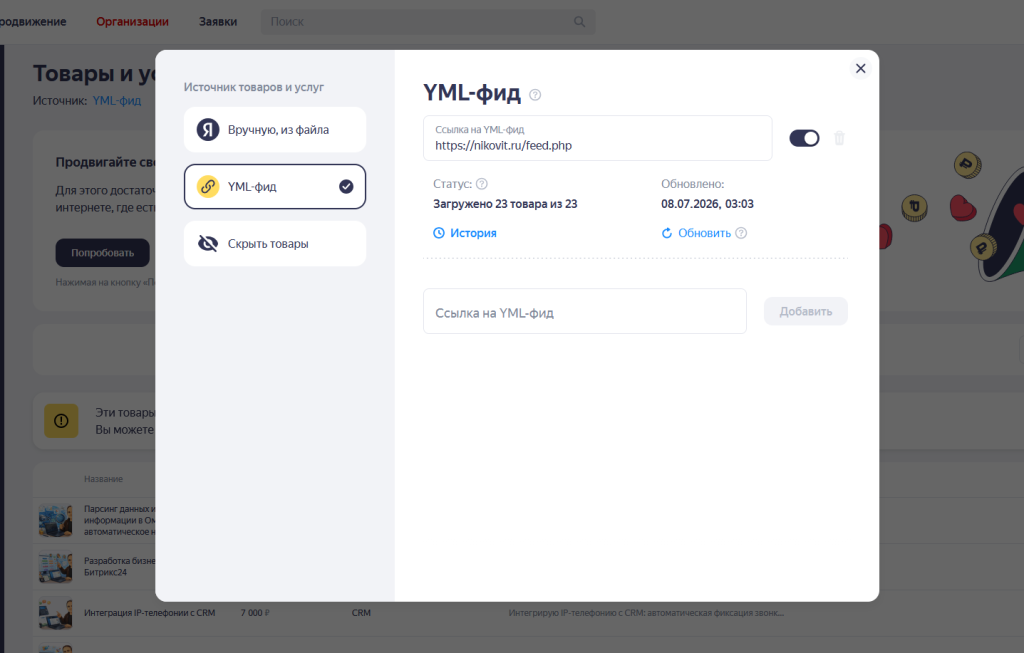Click the question mark icon beside Статус
This screenshot has width=1024, height=653.
482,183
